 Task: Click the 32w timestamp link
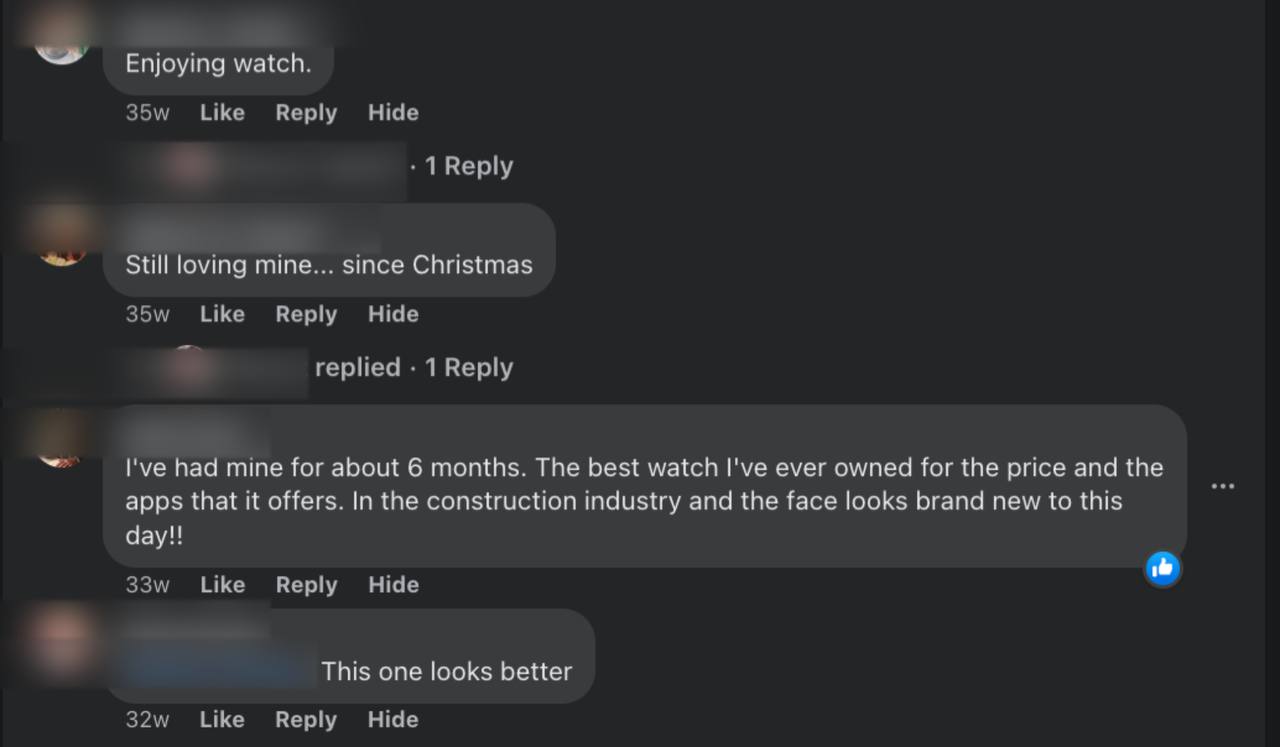click(147, 720)
